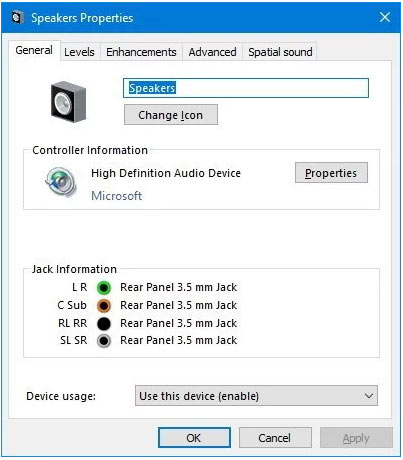Open the Enhancements tab
Viewport: 403px width, 460px height.
tap(141, 52)
